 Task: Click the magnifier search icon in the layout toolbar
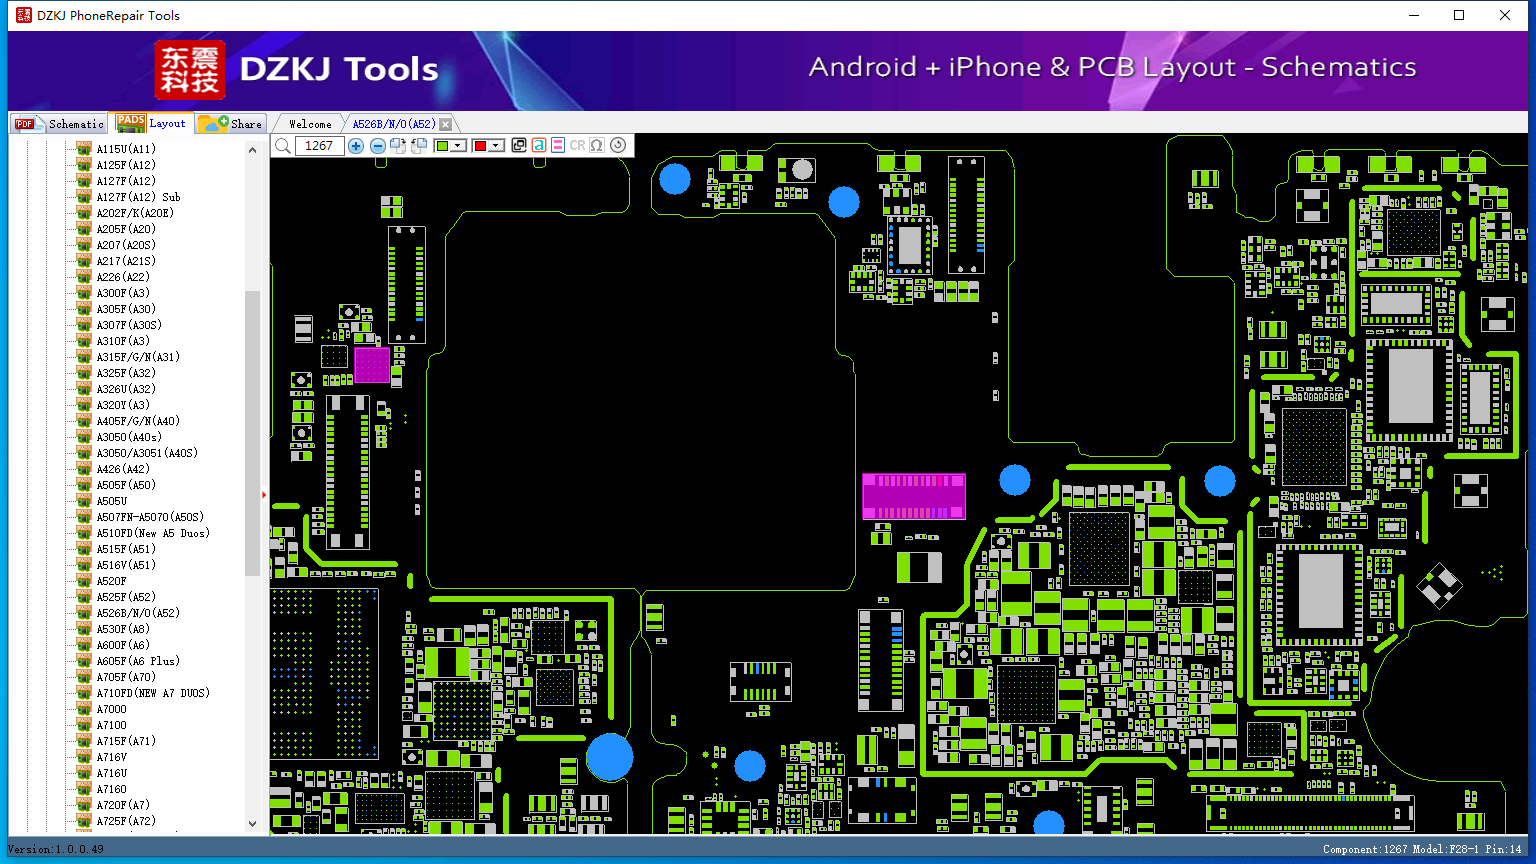click(283, 146)
